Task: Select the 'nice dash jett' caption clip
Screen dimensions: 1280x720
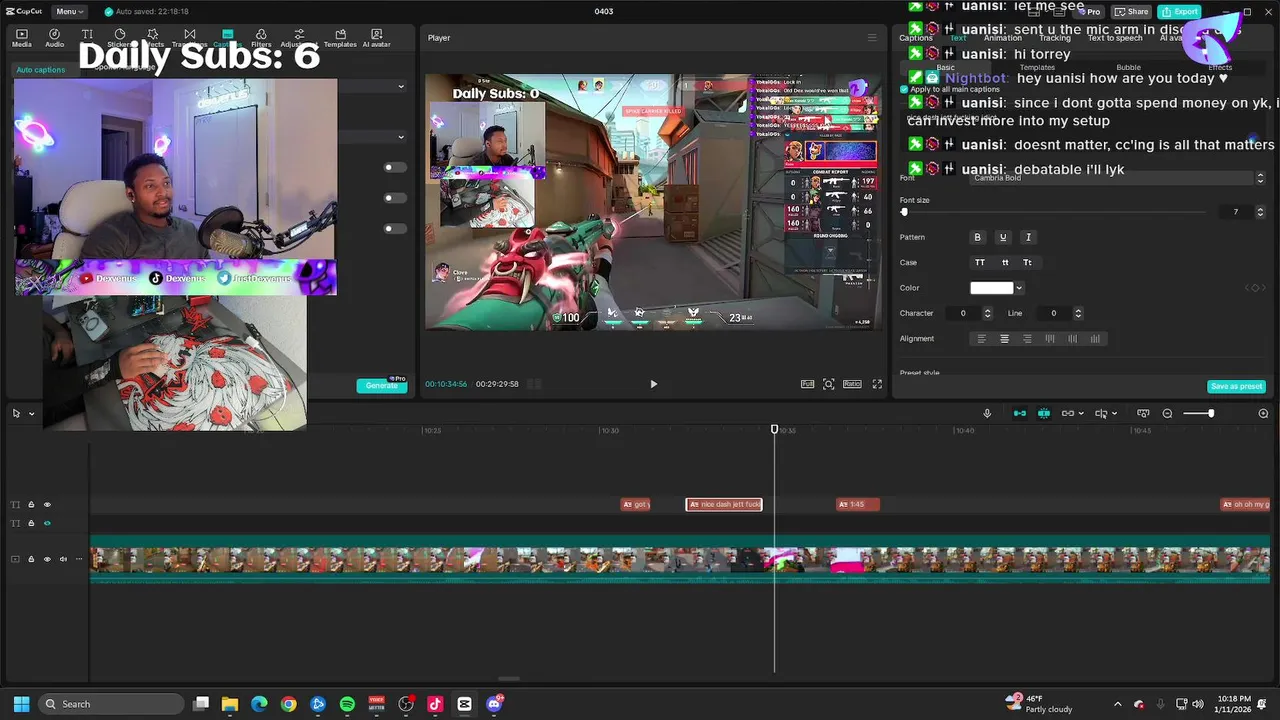Action: pyautogui.click(x=724, y=504)
